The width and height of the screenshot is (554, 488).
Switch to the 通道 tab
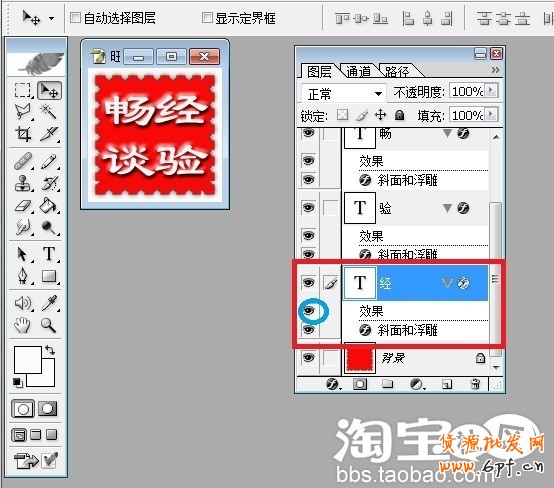[358, 71]
